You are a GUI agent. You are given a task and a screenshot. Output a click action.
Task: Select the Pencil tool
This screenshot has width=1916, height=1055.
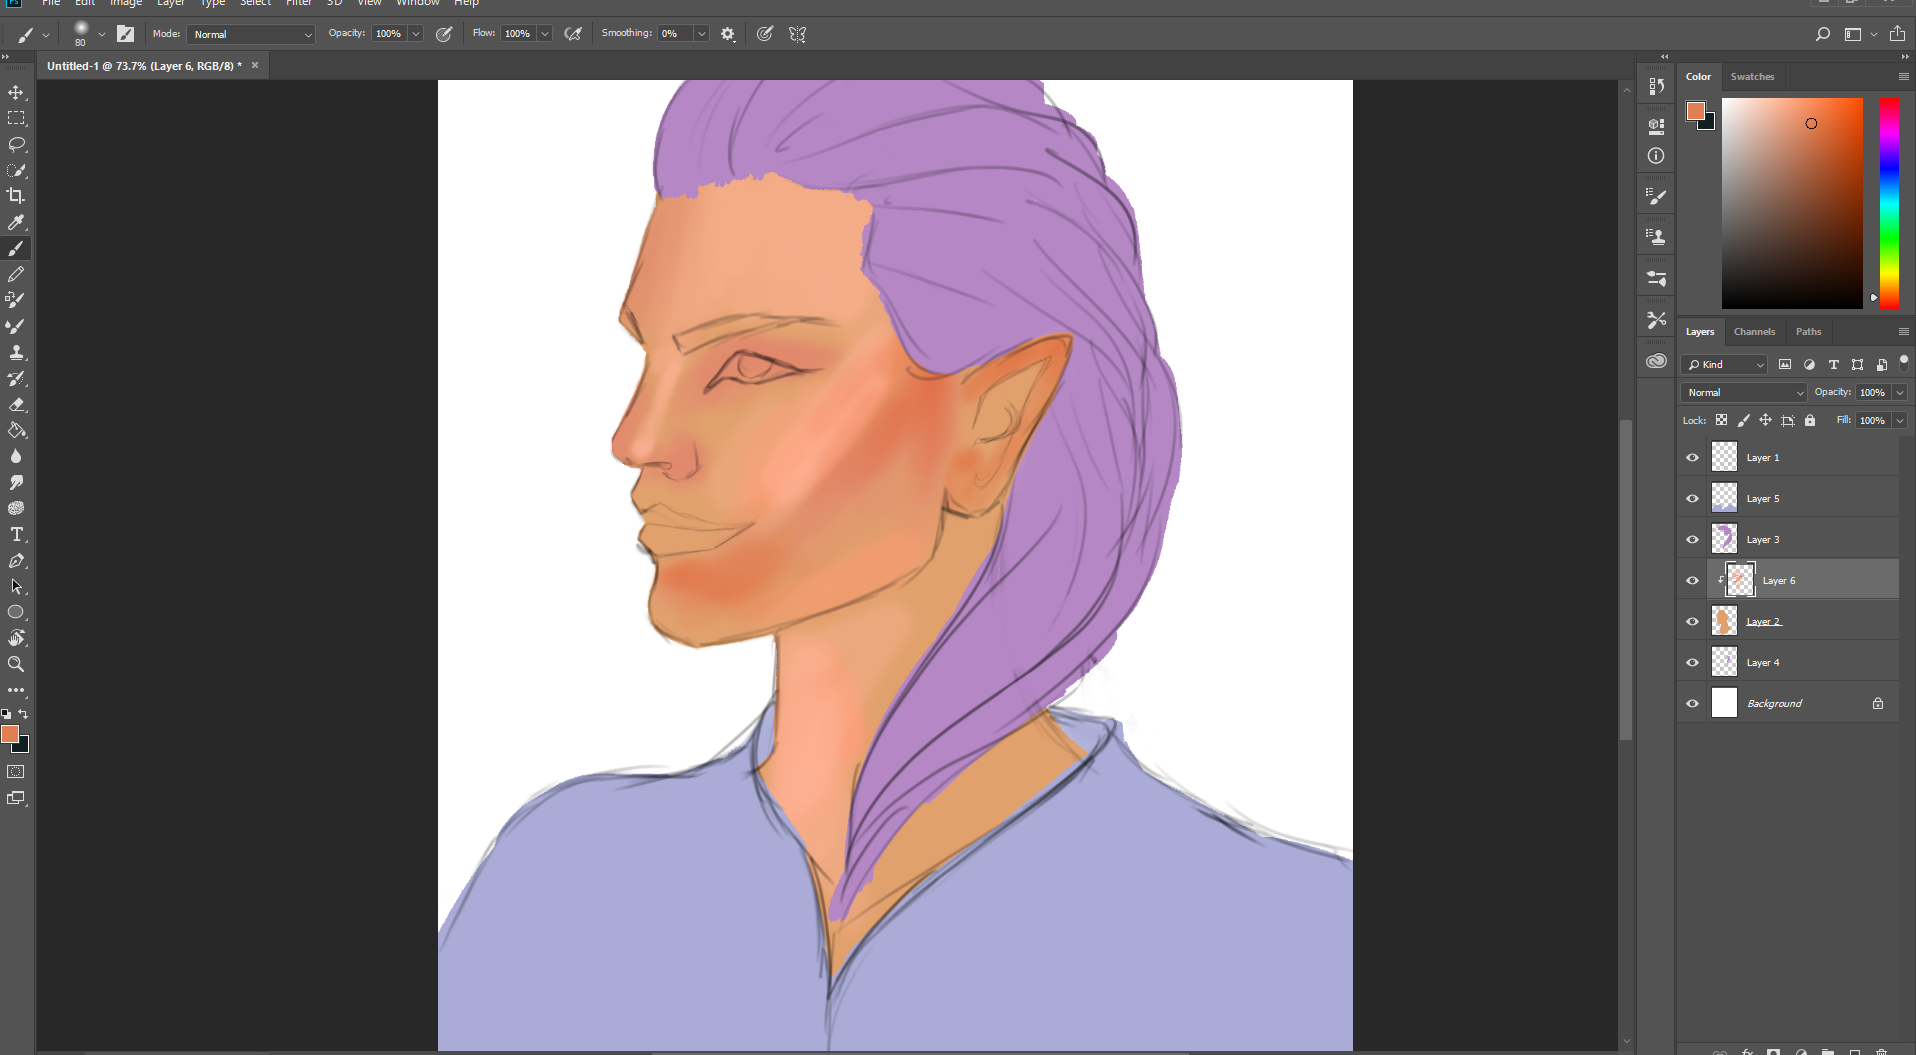(x=16, y=274)
